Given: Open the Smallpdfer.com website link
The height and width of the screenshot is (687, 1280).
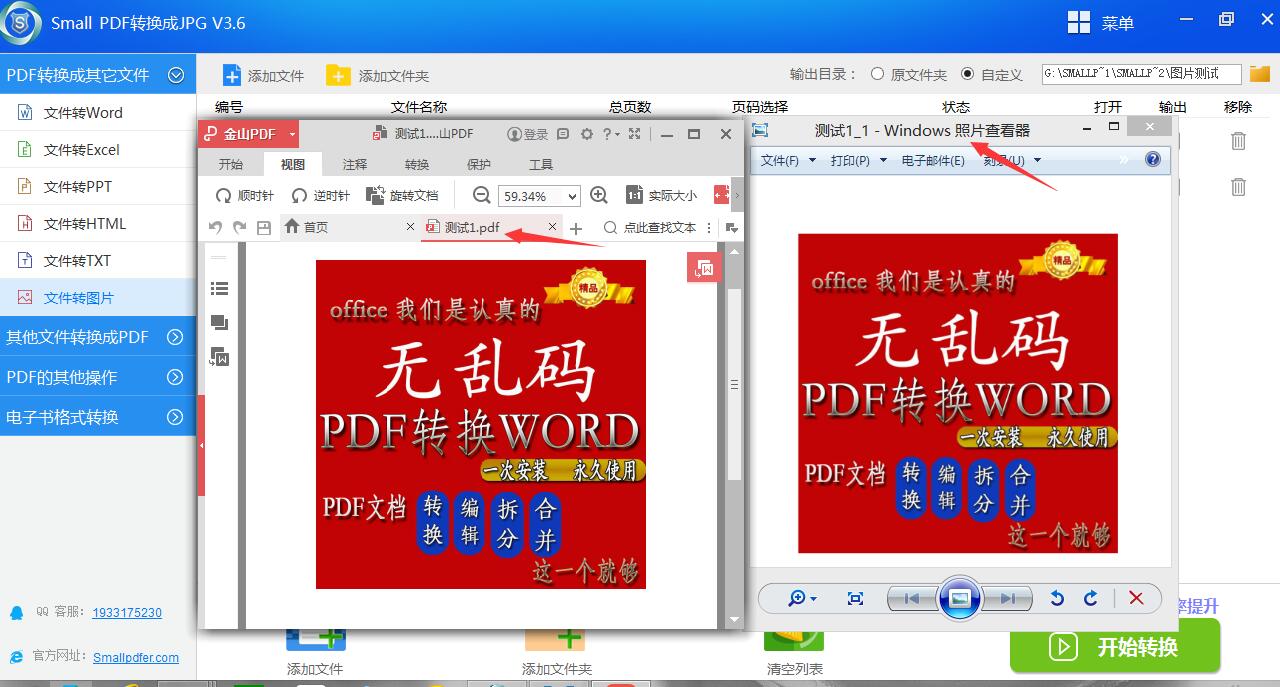Looking at the screenshot, I should [x=136, y=657].
